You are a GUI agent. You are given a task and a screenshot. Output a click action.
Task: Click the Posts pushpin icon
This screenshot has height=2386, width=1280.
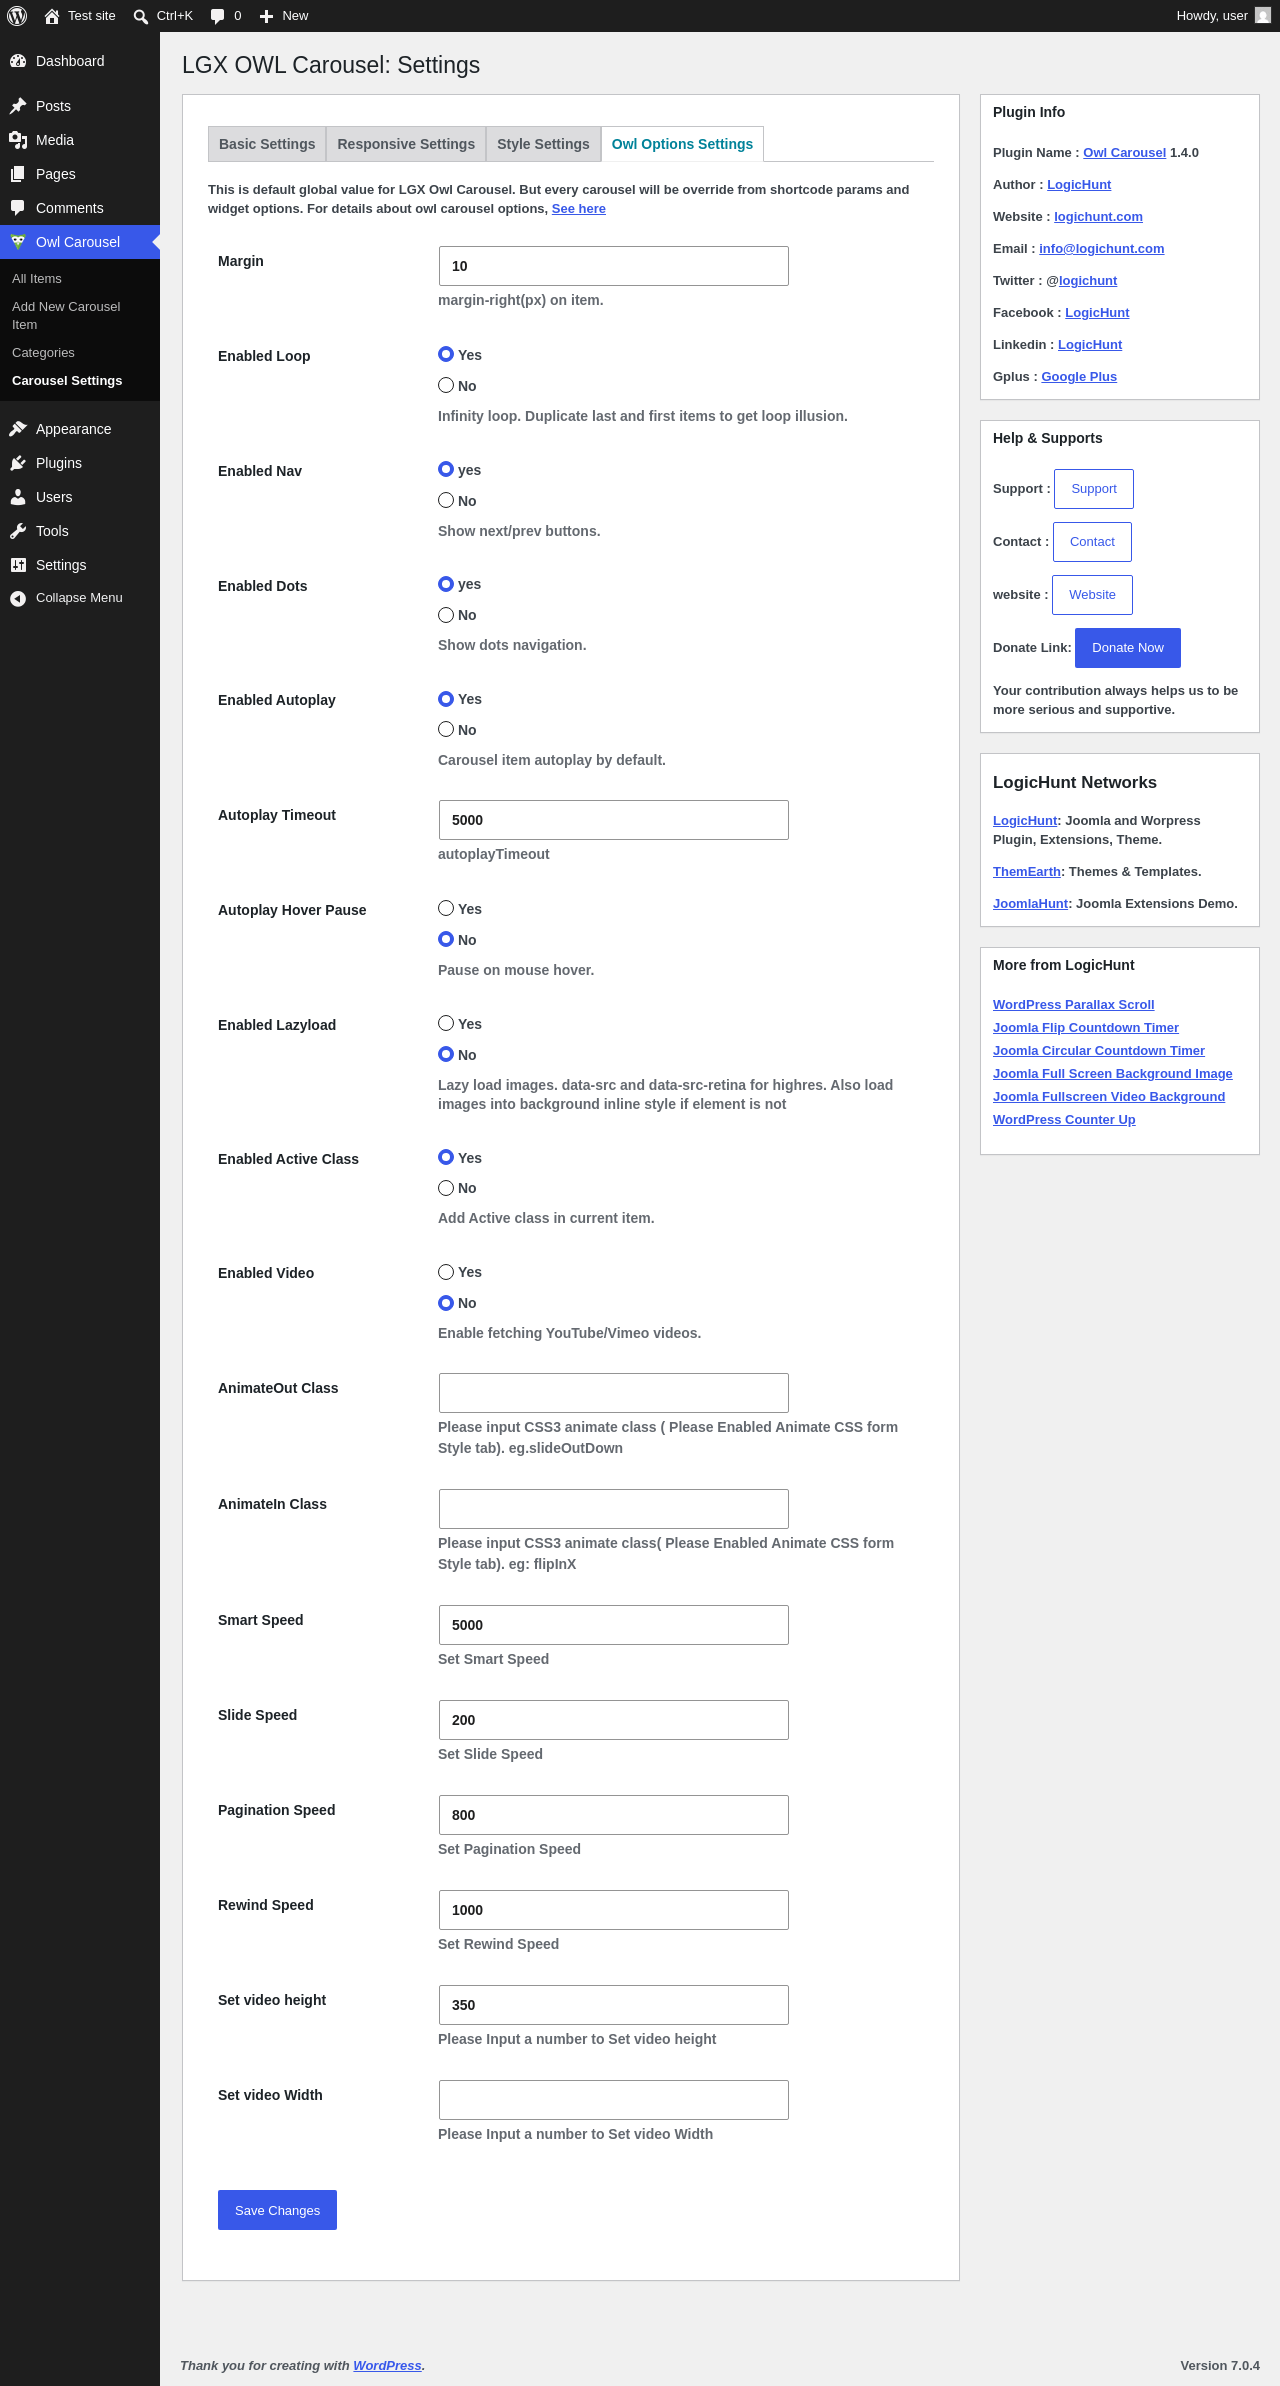18,106
